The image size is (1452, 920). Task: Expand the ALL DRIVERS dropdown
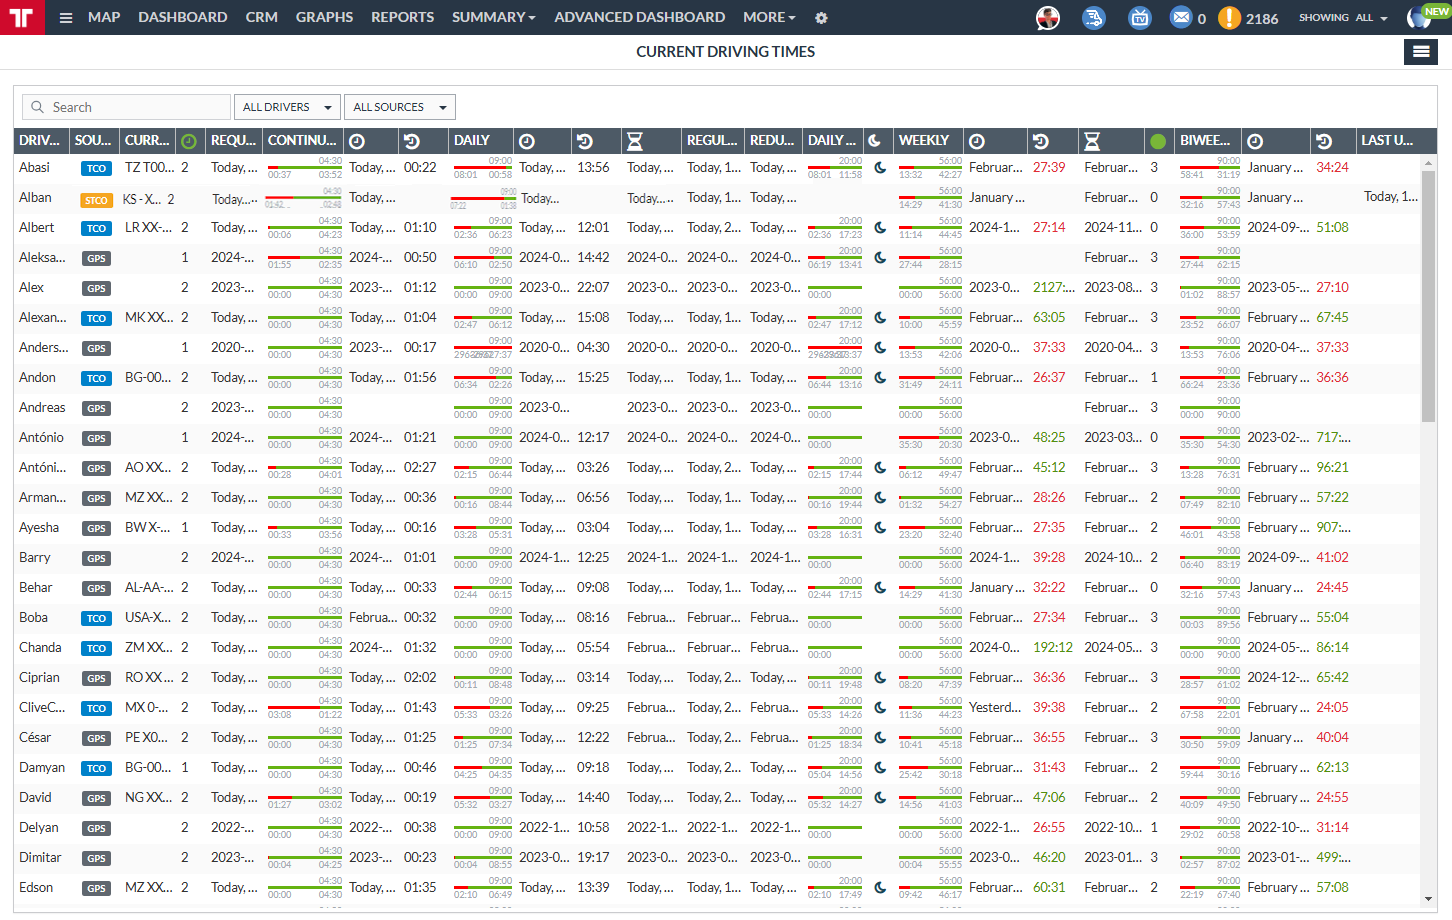(286, 107)
